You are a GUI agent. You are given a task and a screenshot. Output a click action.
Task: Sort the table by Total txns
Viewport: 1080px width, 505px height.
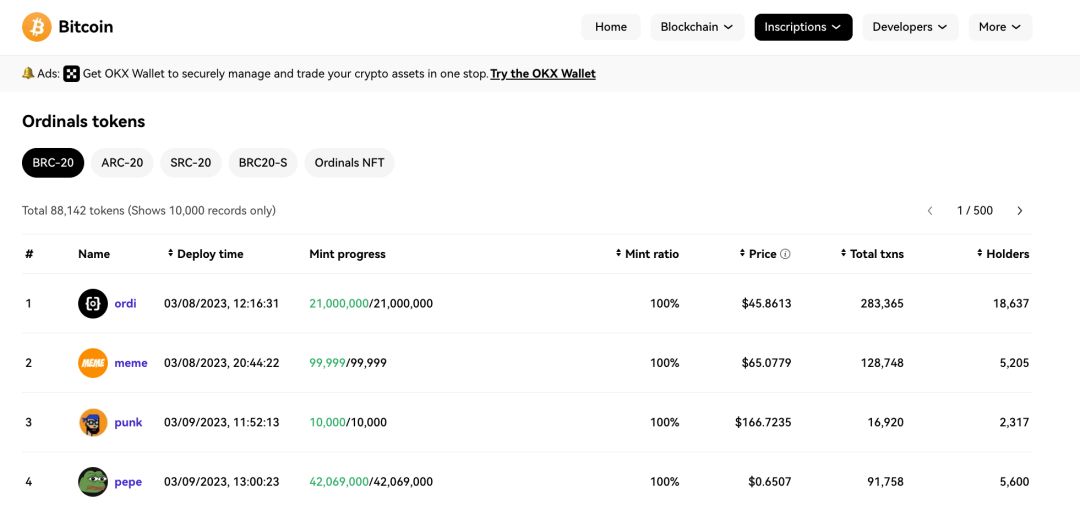(x=872, y=254)
